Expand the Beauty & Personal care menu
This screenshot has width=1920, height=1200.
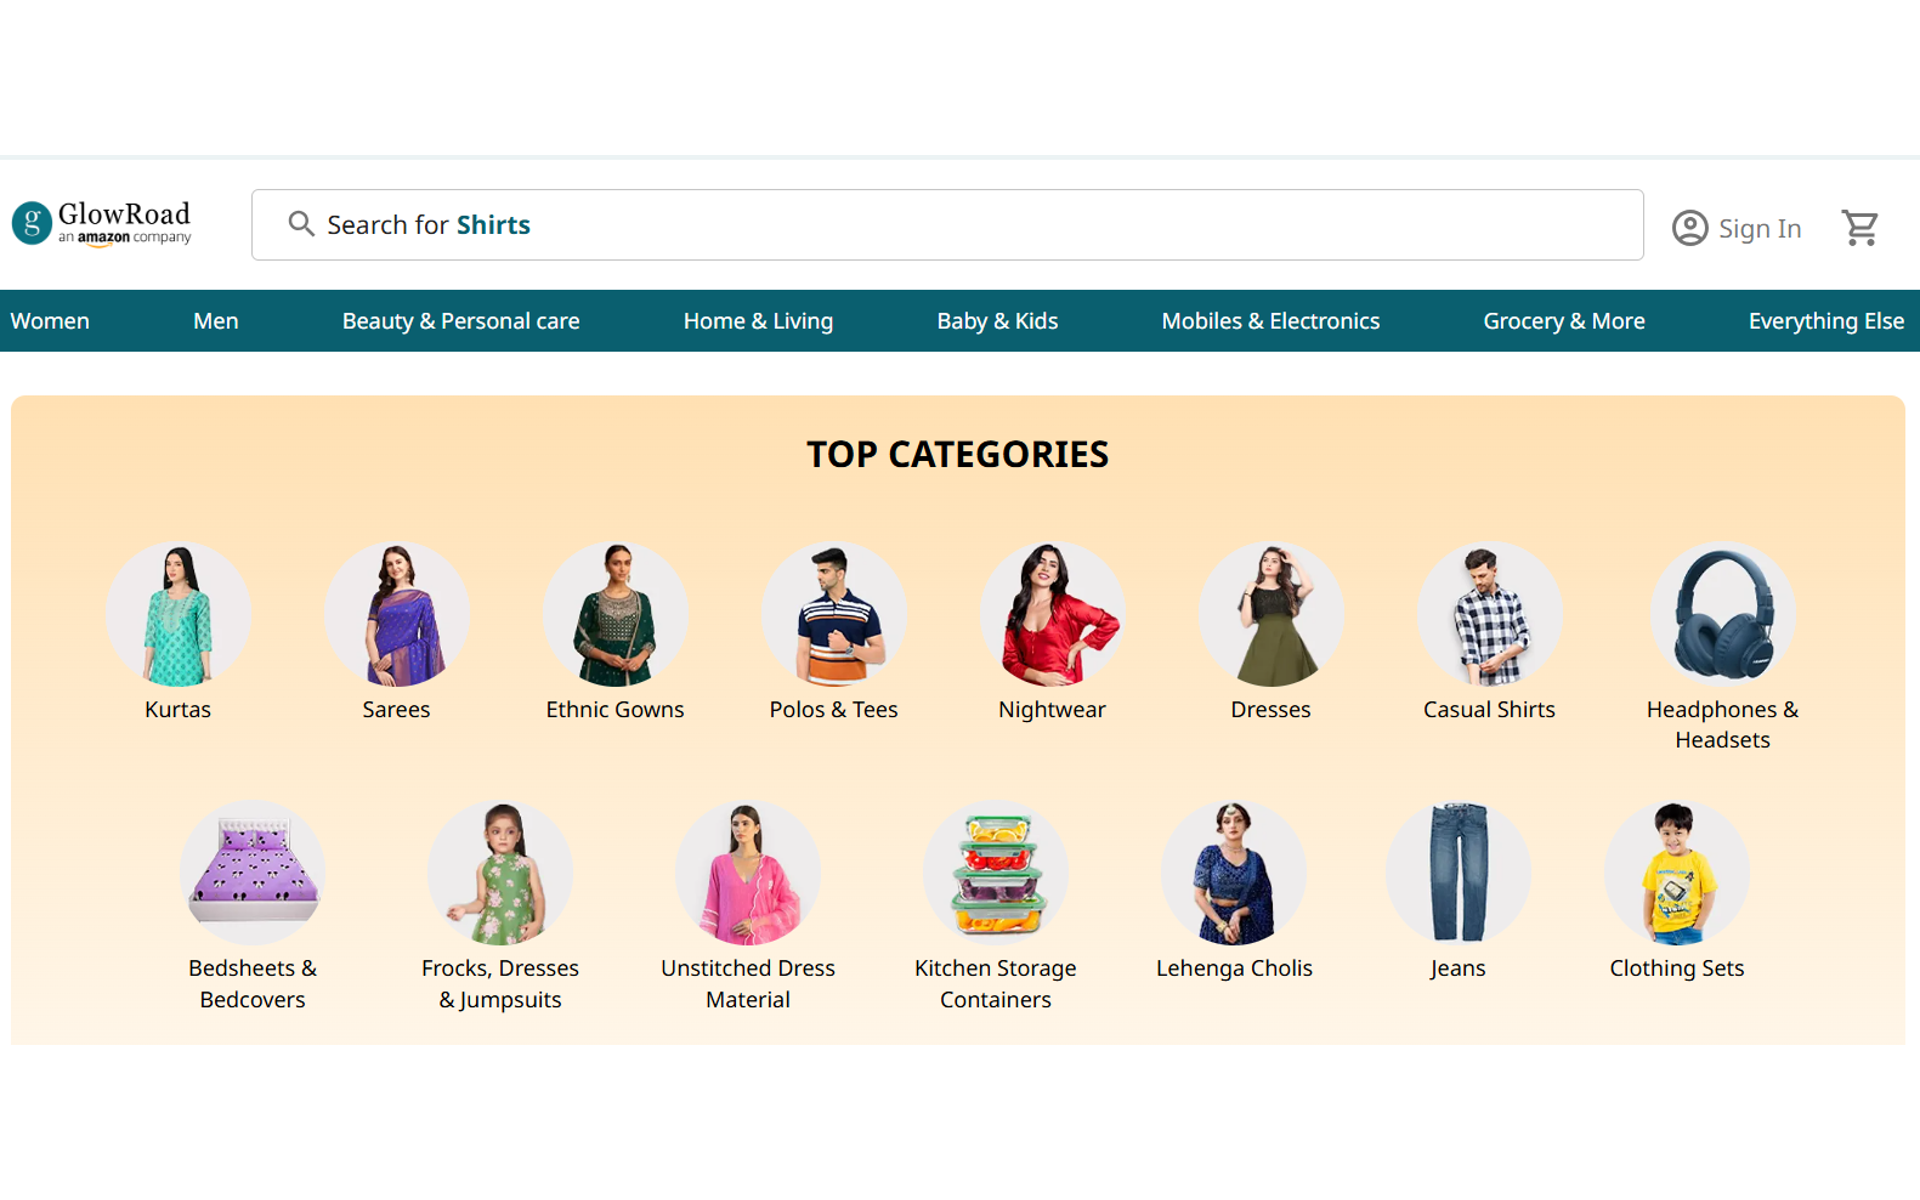click(461, 321)
